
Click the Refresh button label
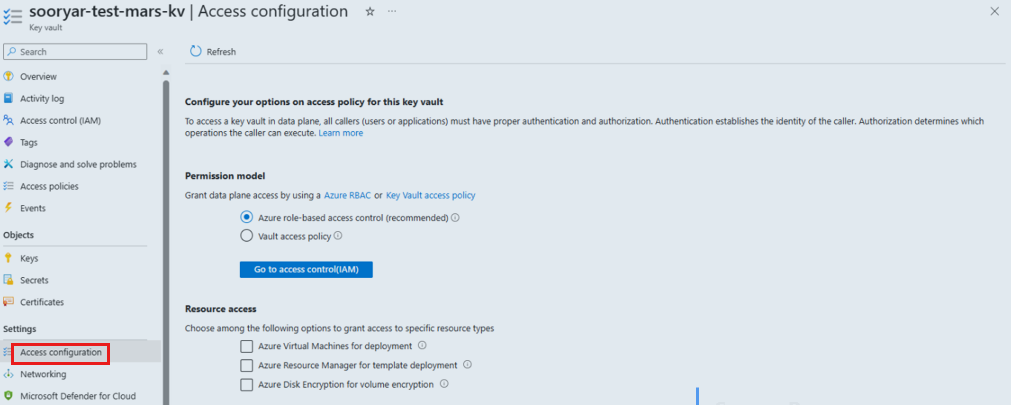click(x=221, y=52)
